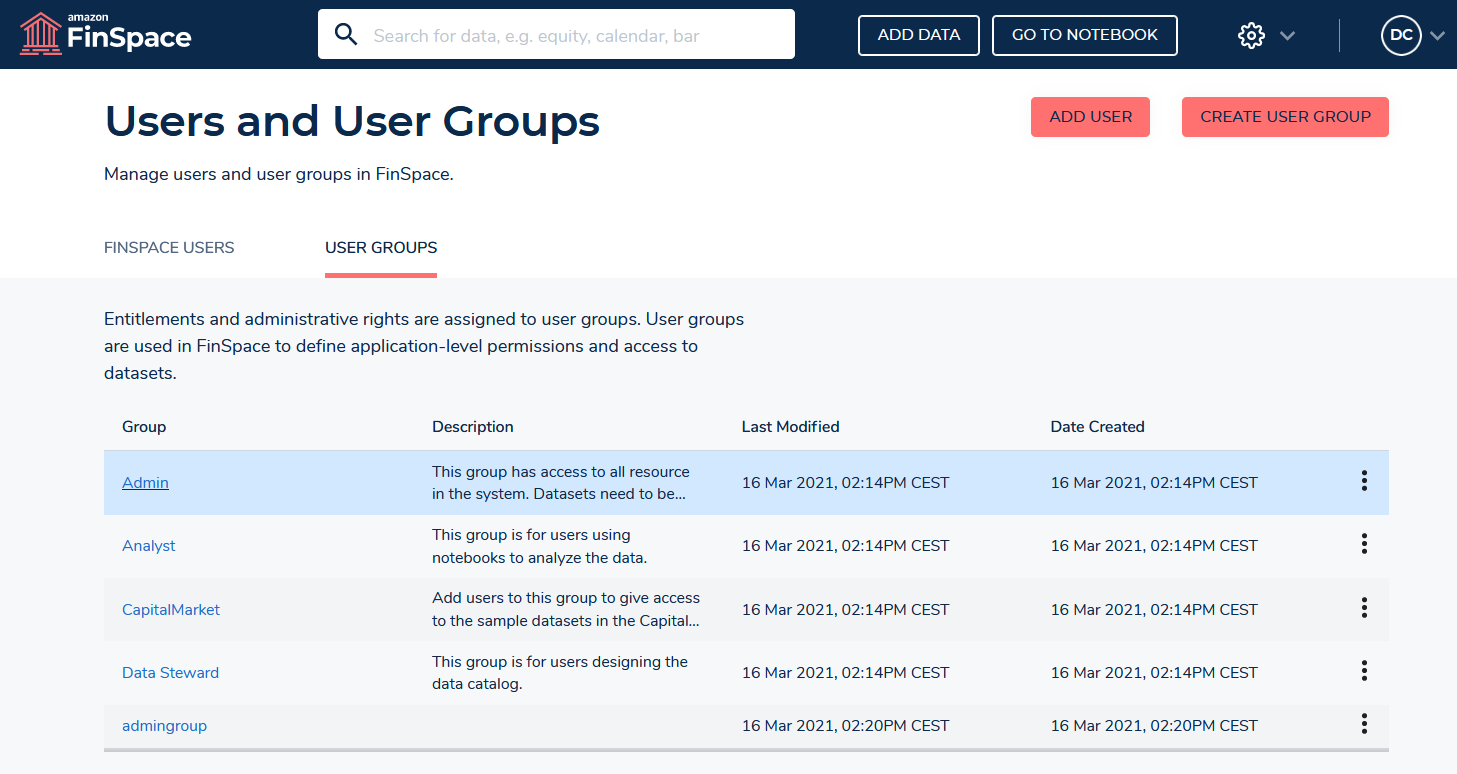Click the Admin group description text
The width and height of the screenshot is (1457, 774).
pos(561,483)
